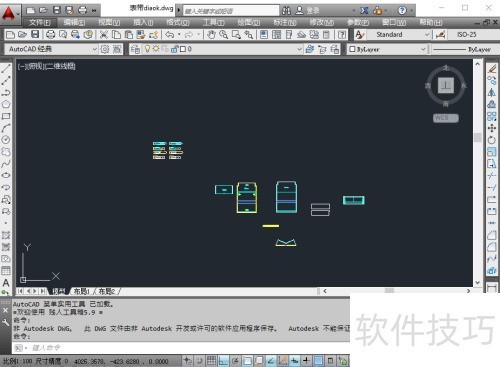Select the Polygon drawing tool
This screenshot has width=500, height=367.
pyautogui.click(x=6, y=104)
